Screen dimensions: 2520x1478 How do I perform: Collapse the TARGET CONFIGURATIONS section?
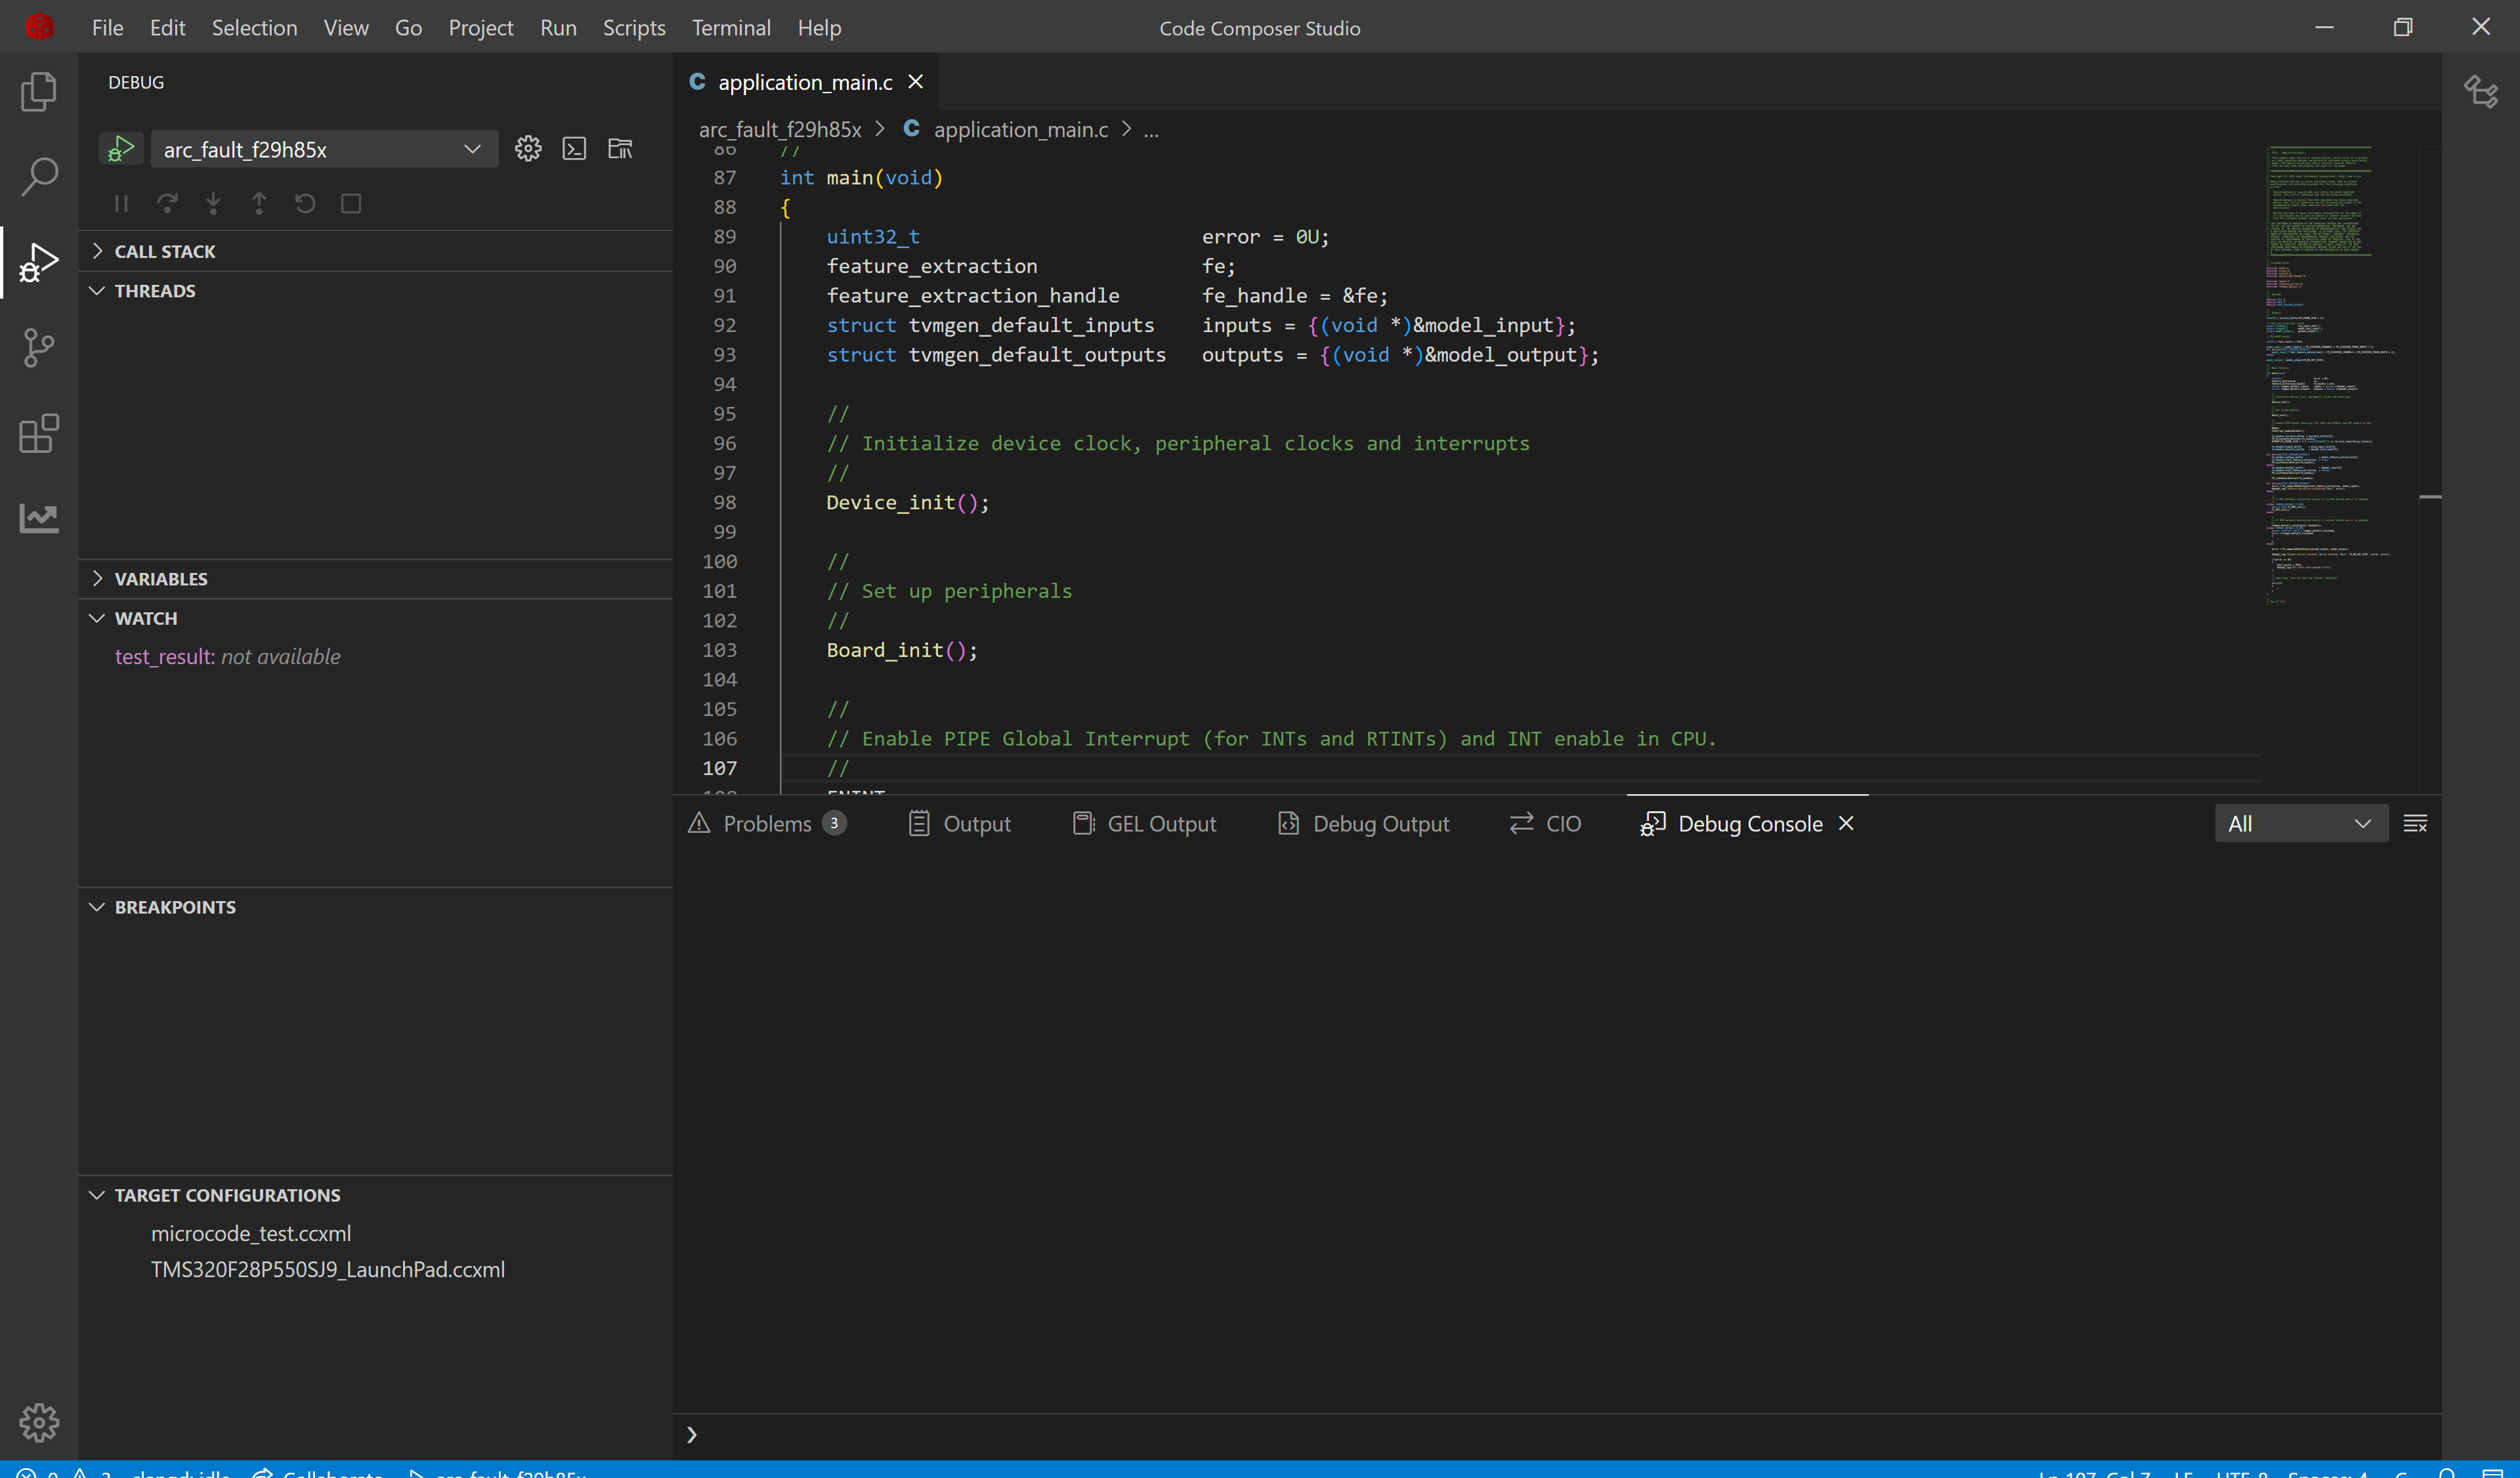[x=375, y=1195]
